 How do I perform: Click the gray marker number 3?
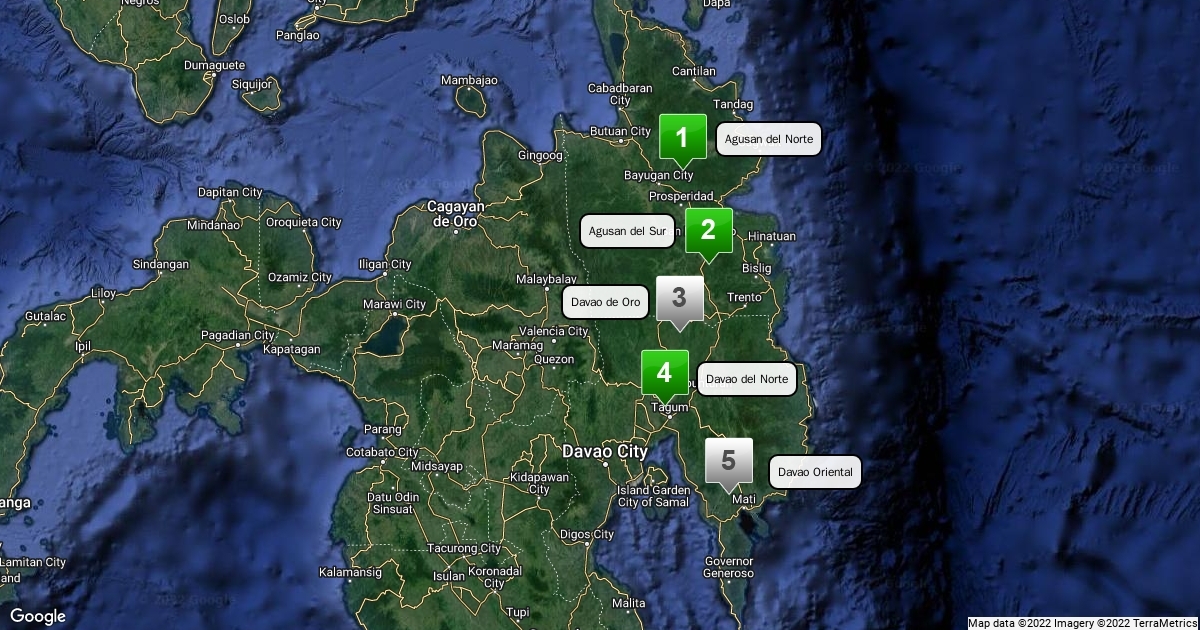679,298
